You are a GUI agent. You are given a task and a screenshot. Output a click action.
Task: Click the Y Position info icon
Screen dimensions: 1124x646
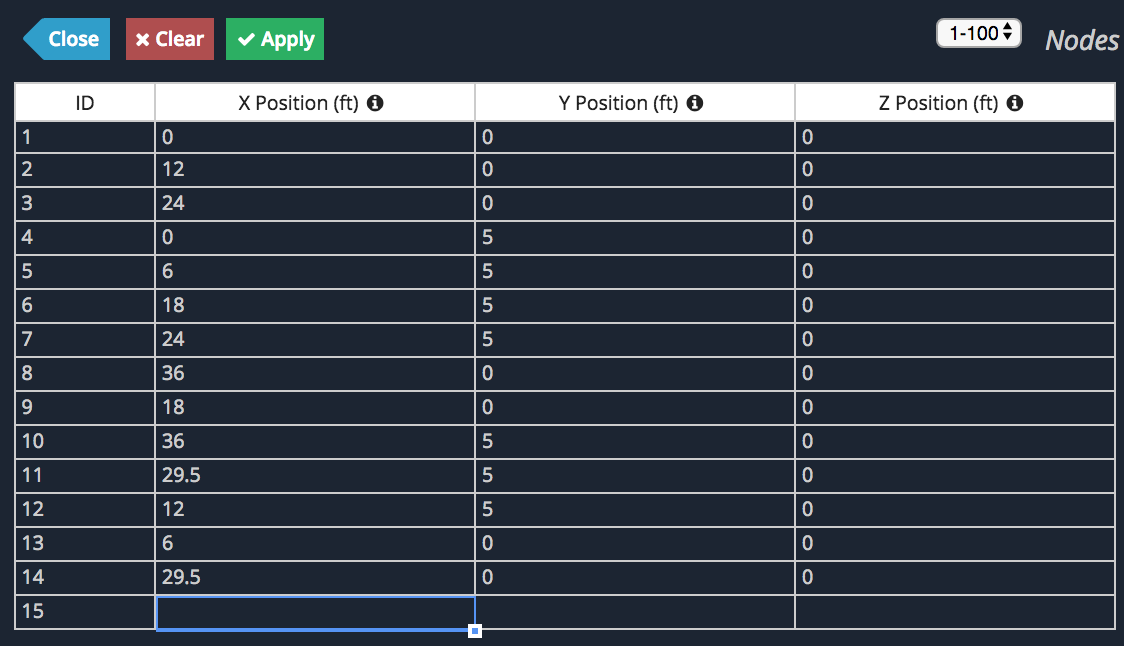(695, 103)
